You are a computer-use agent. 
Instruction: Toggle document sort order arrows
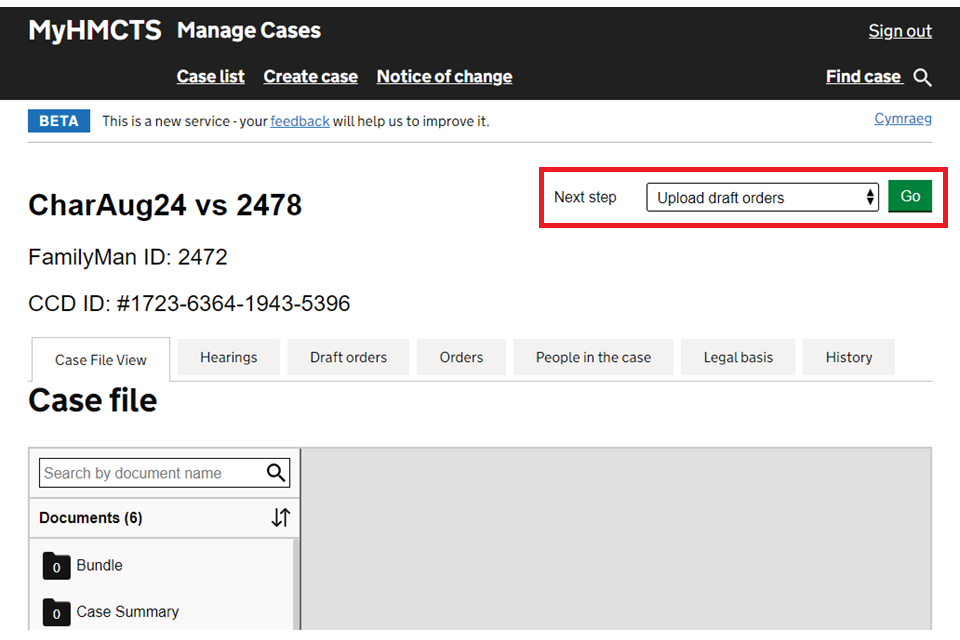281,517
